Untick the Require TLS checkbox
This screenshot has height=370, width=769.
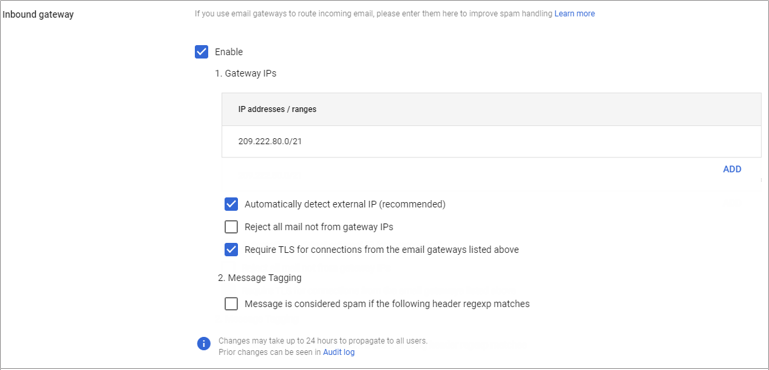231,249
